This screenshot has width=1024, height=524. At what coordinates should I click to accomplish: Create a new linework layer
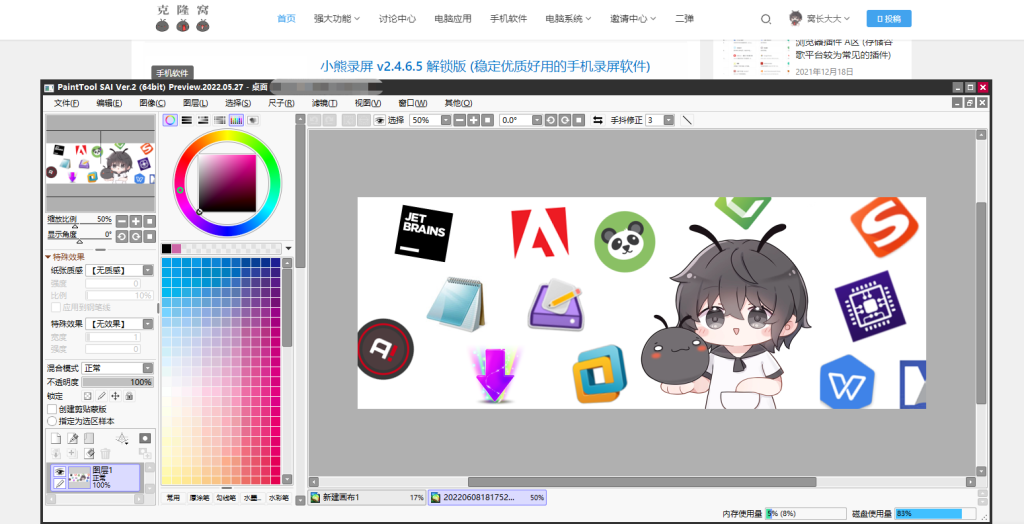click(x=72, y=438)
